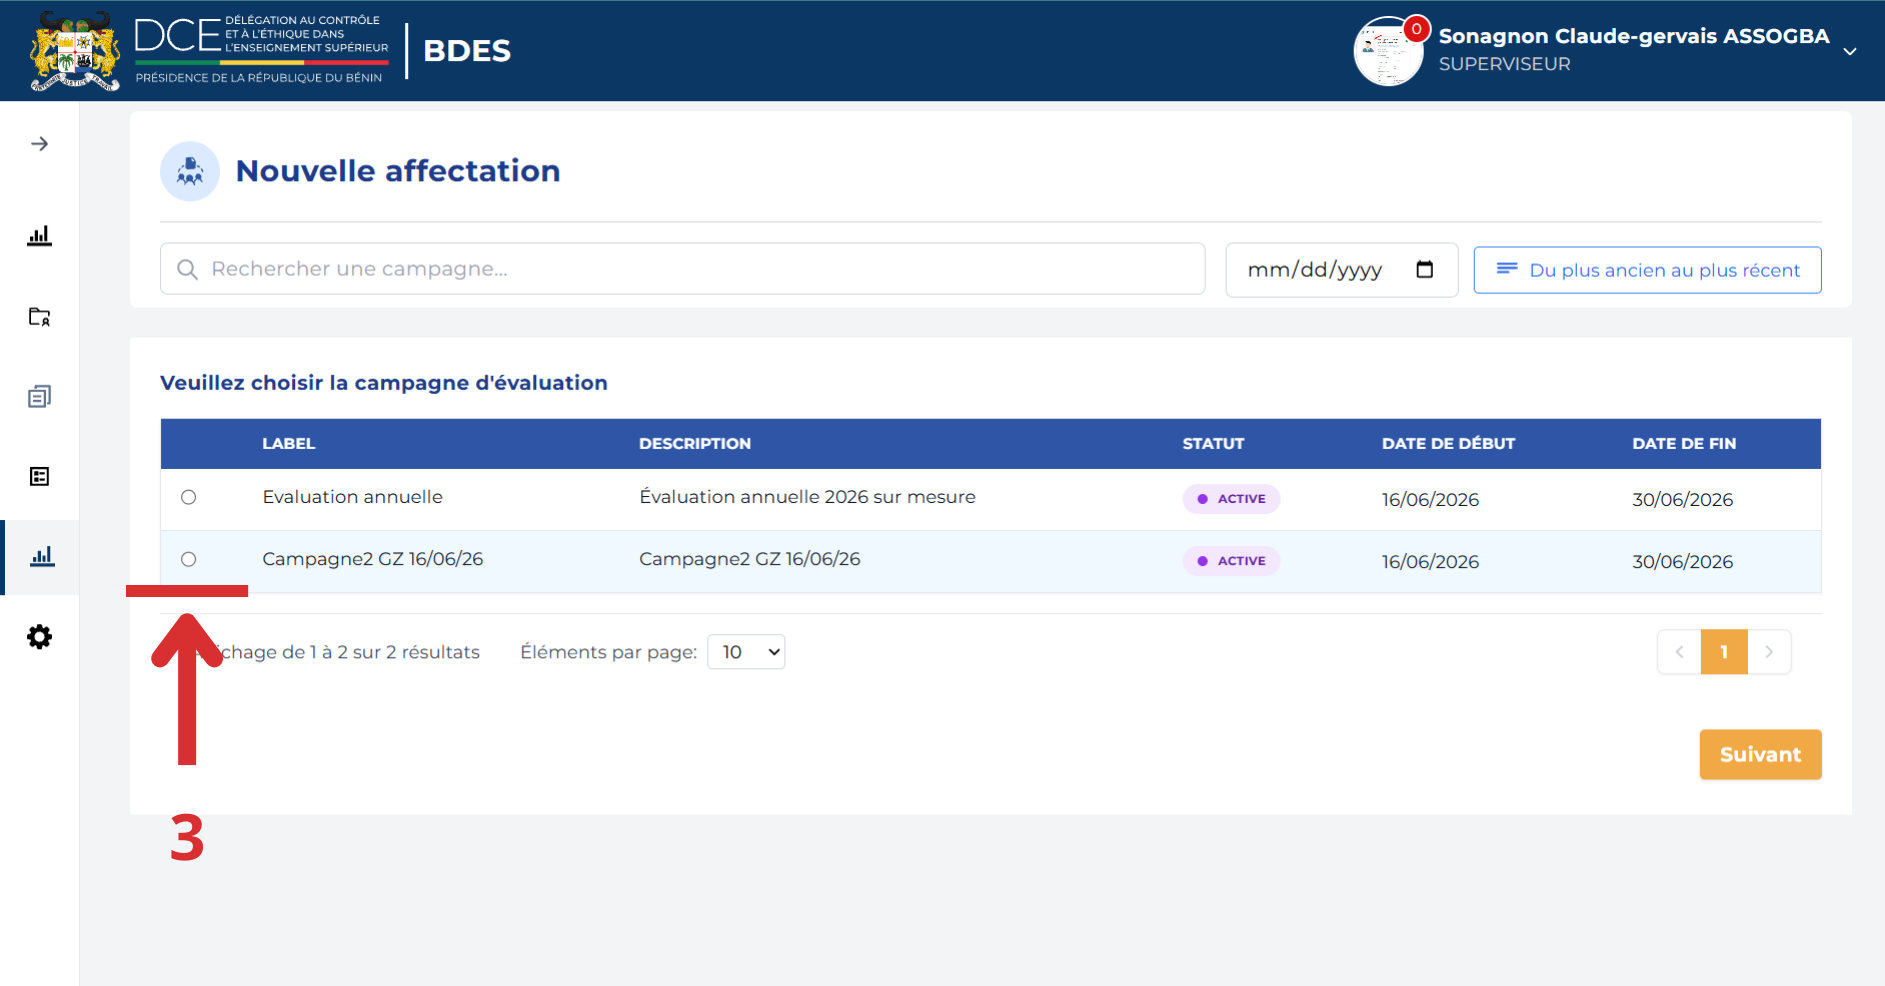This screenshot has width=1885, height=986.
Task: Click the search magnifier icon
Action: click(187, 269)
